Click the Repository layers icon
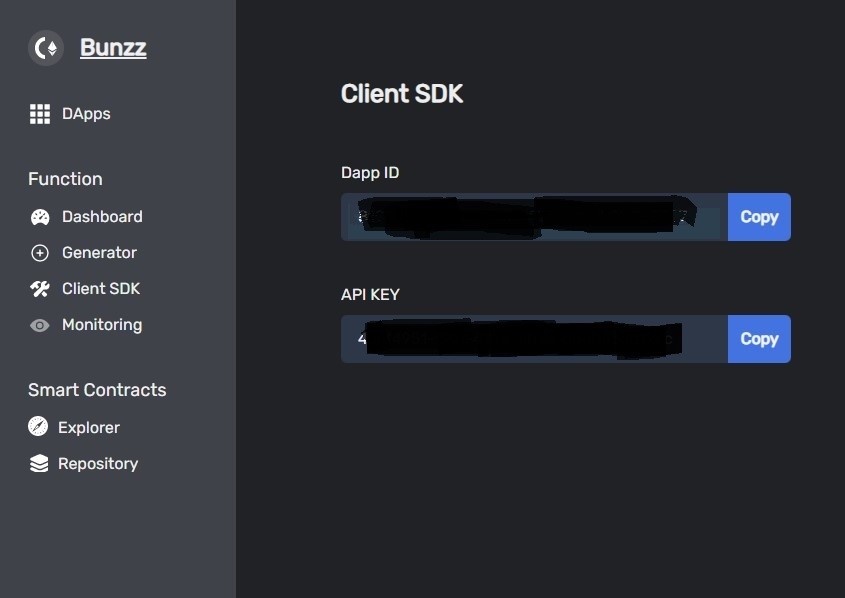This screenshot has height=598, width=845. 39,463
